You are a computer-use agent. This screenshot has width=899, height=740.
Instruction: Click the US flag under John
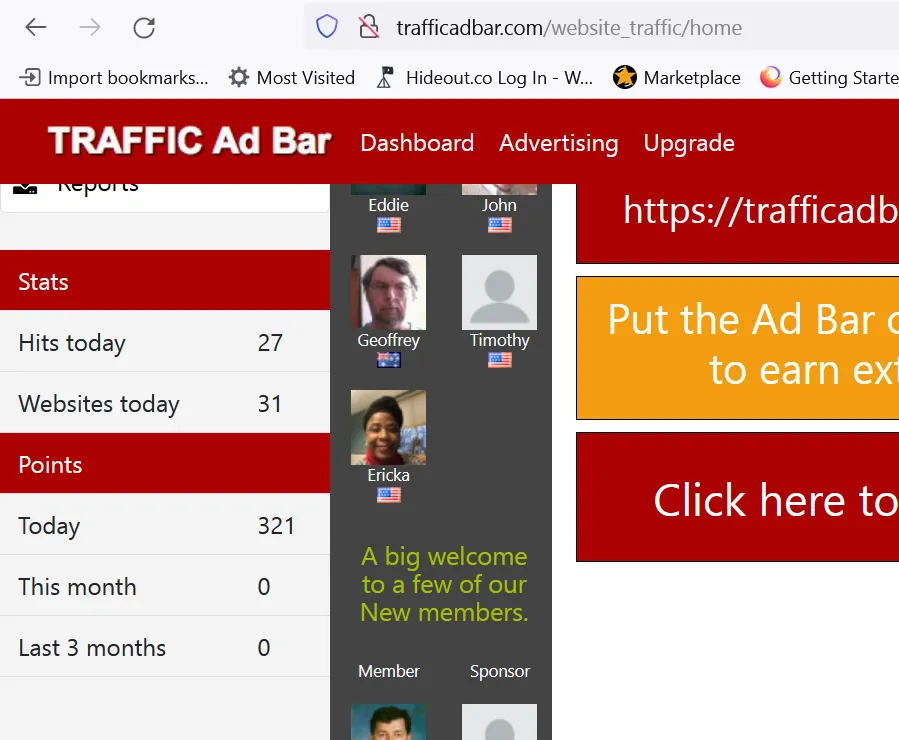point(500,225)
